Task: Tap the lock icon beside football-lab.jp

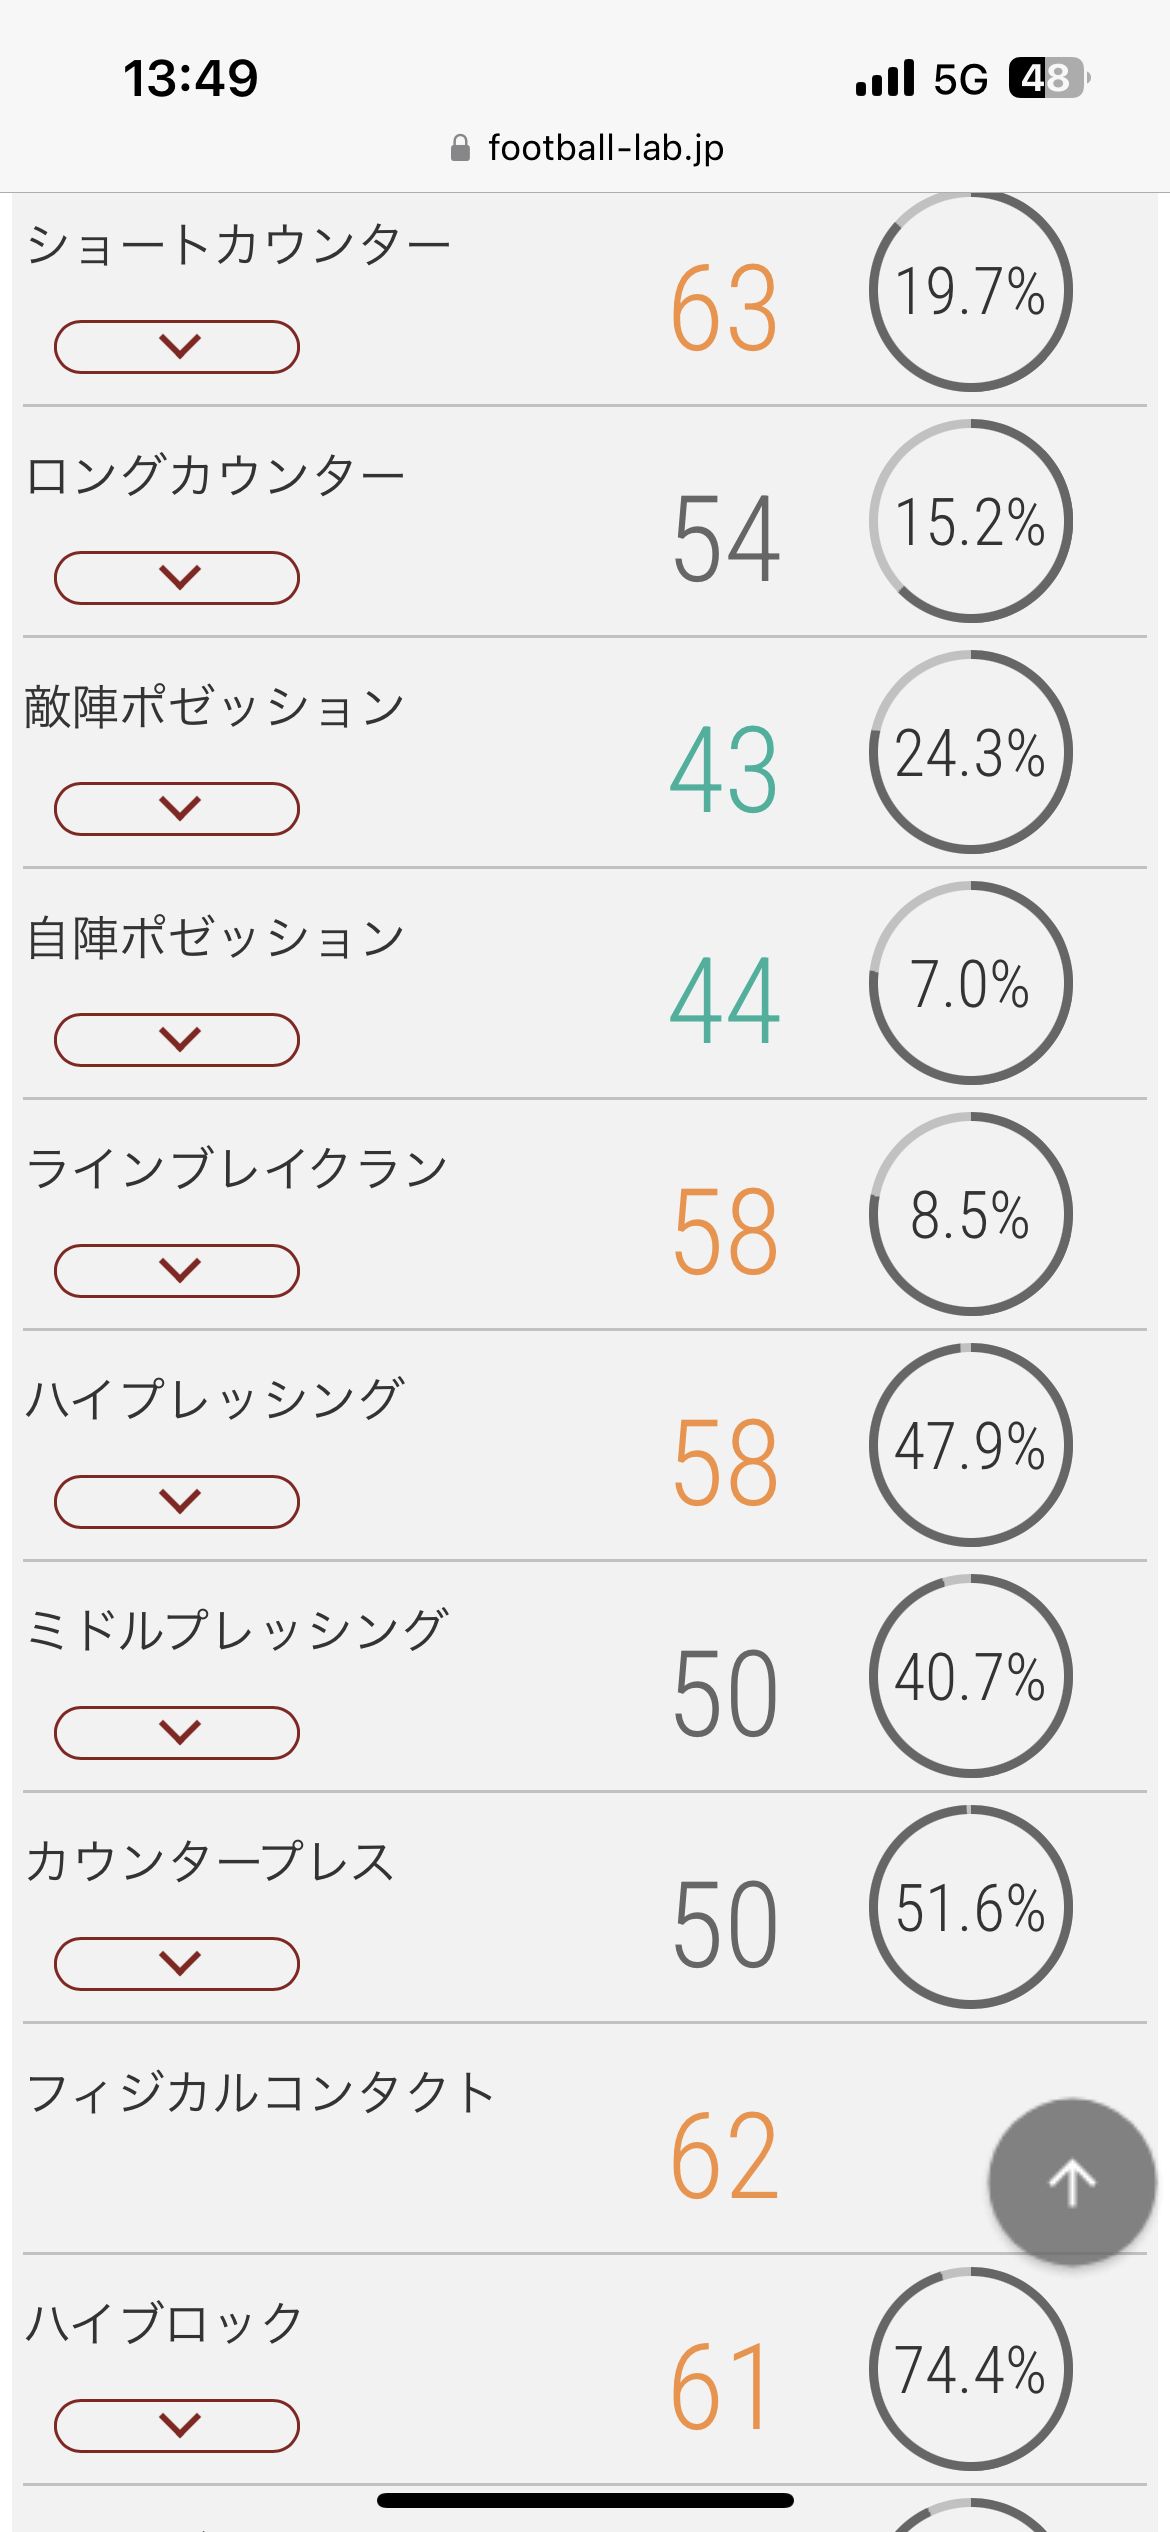Action: coord(460,148)
